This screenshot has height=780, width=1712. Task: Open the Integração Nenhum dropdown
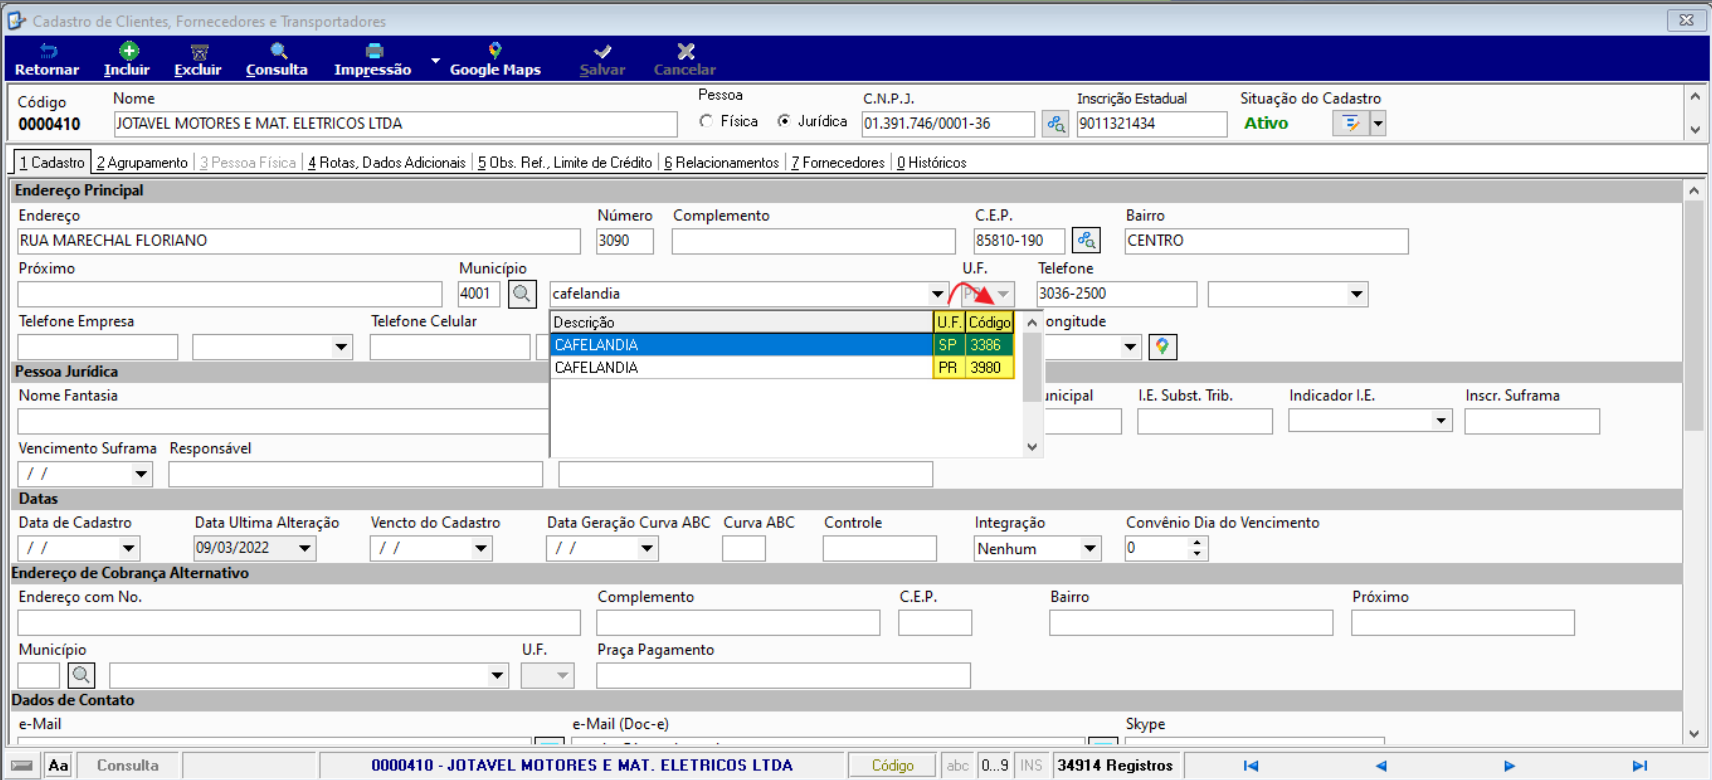point(1089,548)
